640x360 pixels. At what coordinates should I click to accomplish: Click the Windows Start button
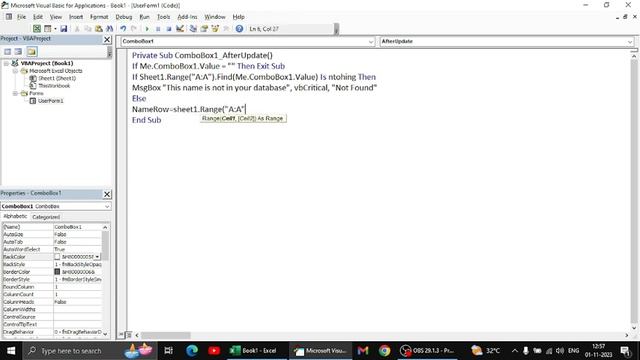point(11,351)
